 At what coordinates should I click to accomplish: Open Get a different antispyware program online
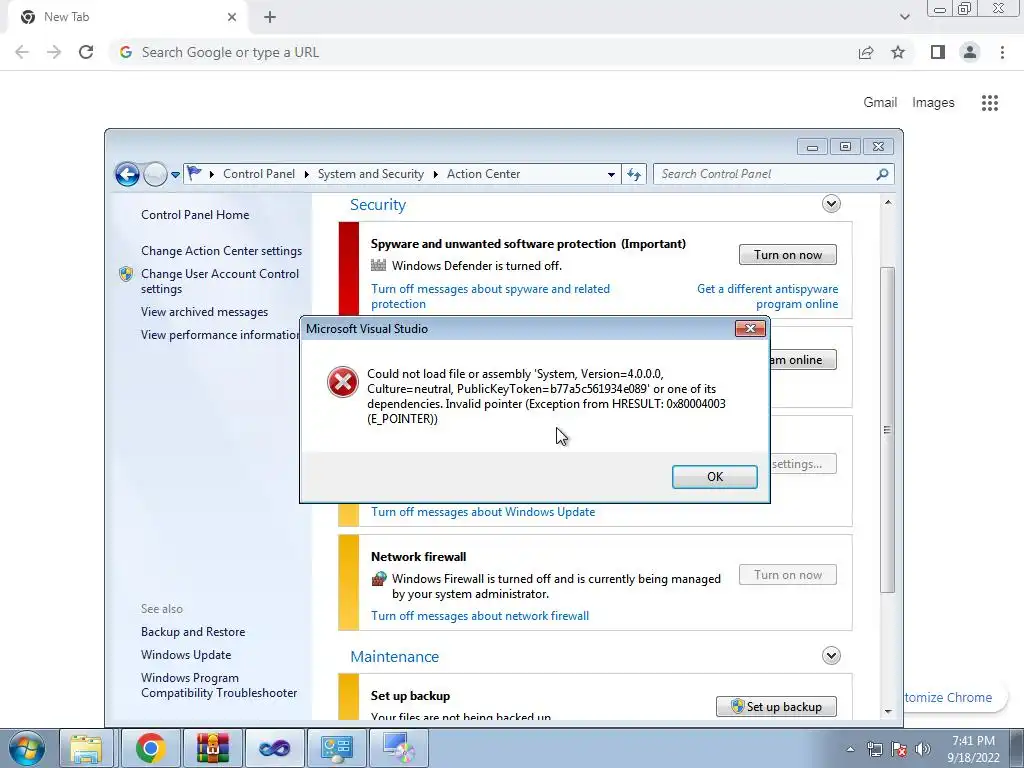tap(767, 296)
